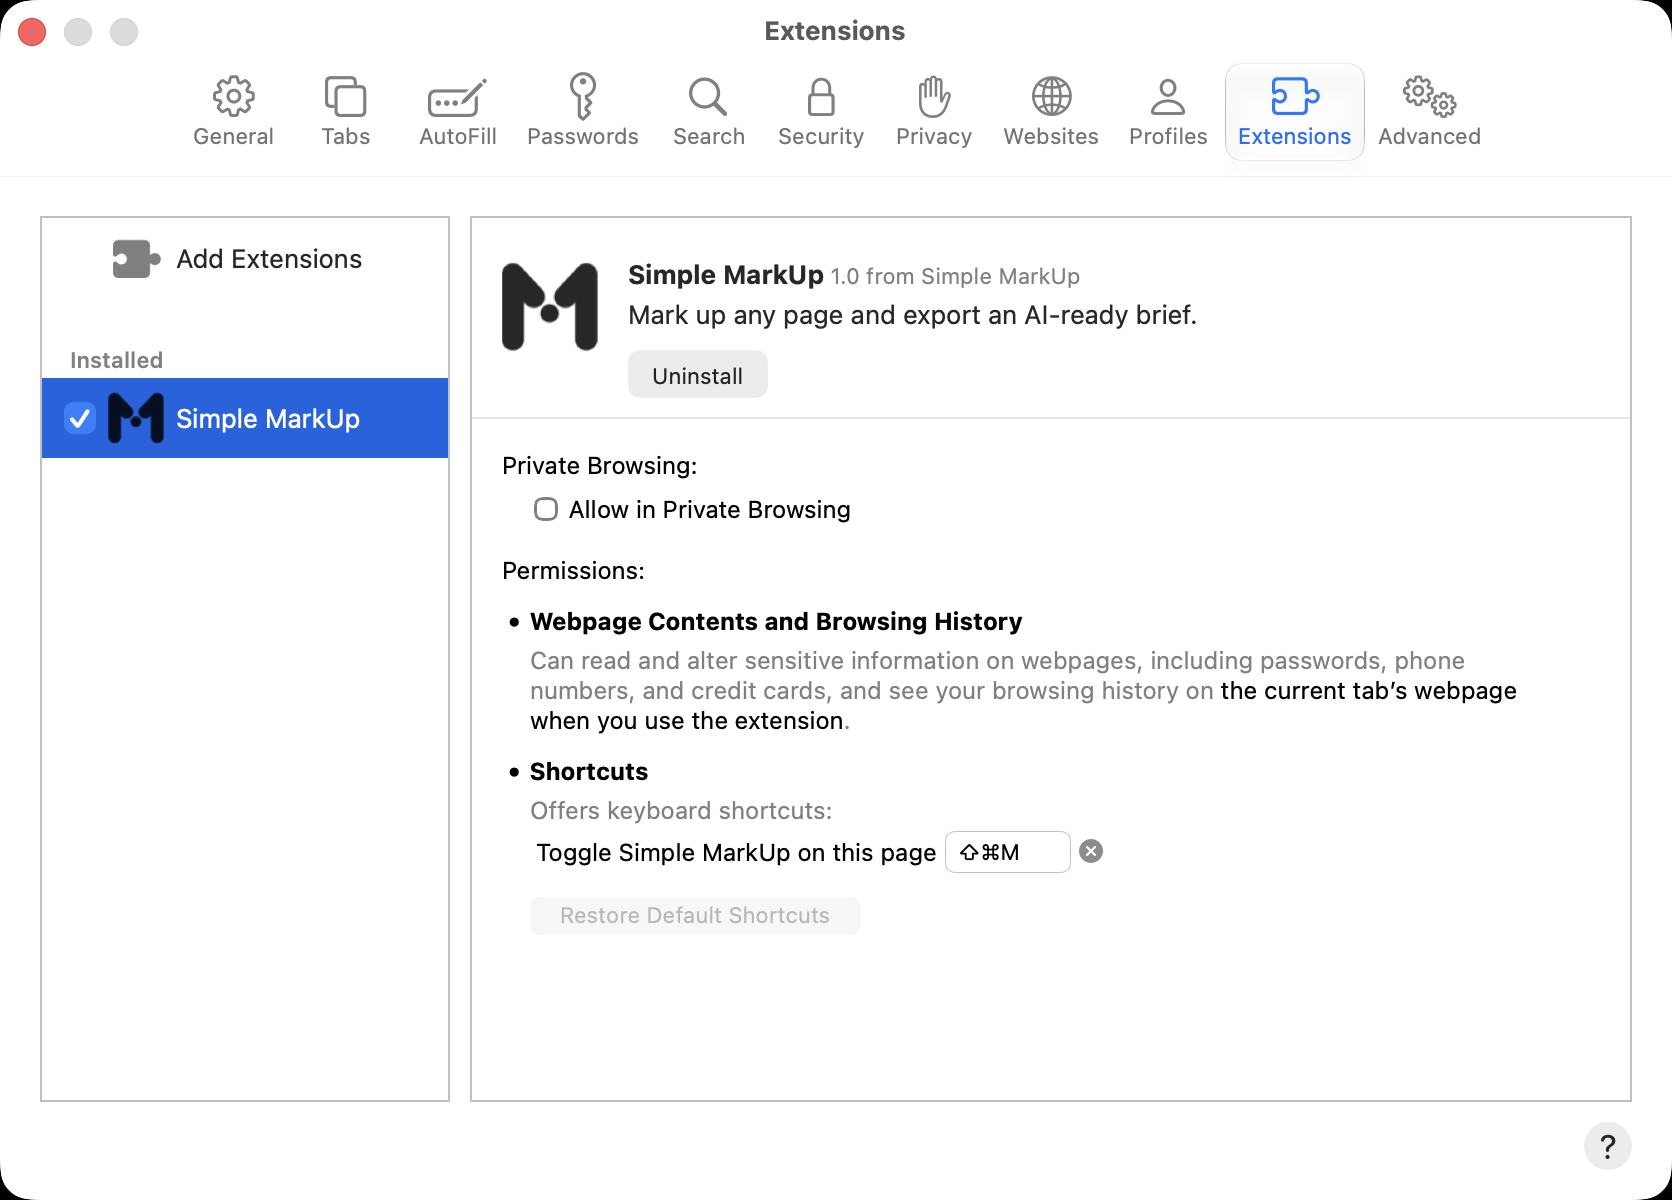Image resolution: width=1672 pixels, height=1200 pixels.
Task: Open the Search preferences pane
Action: point(708,112)
